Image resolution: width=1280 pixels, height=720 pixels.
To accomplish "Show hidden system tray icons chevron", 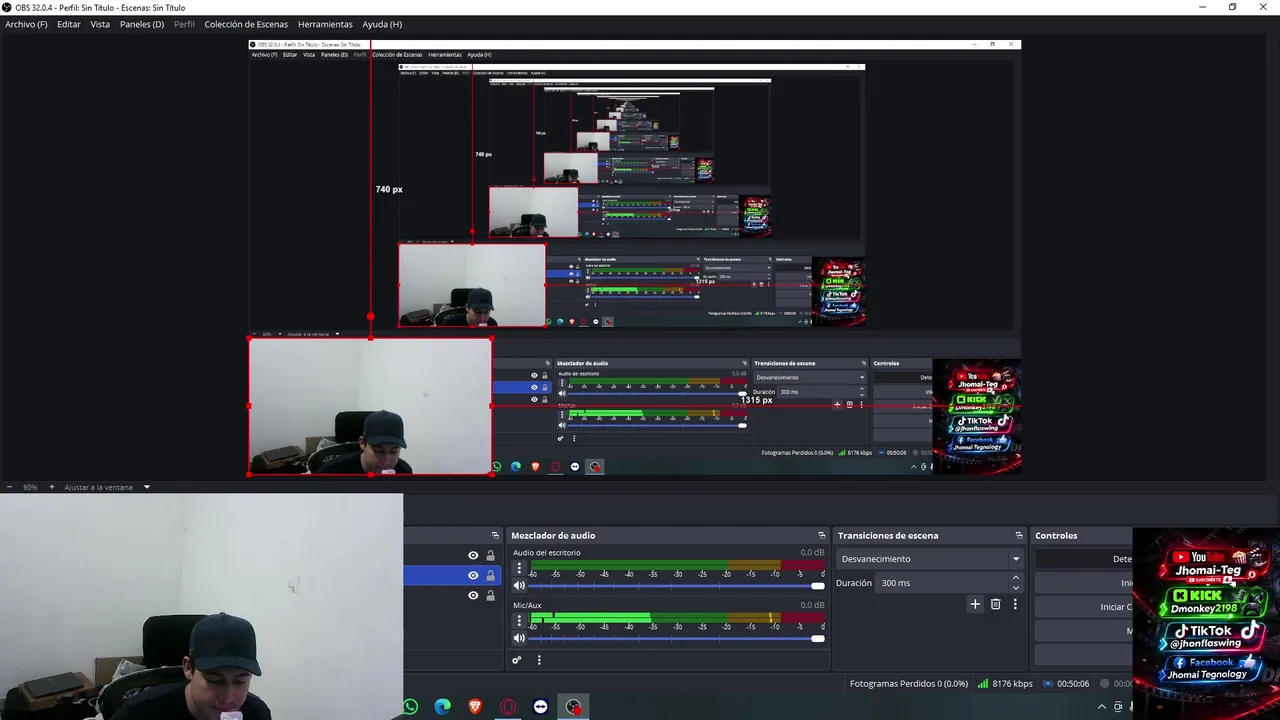I will tap(1102, 707).
